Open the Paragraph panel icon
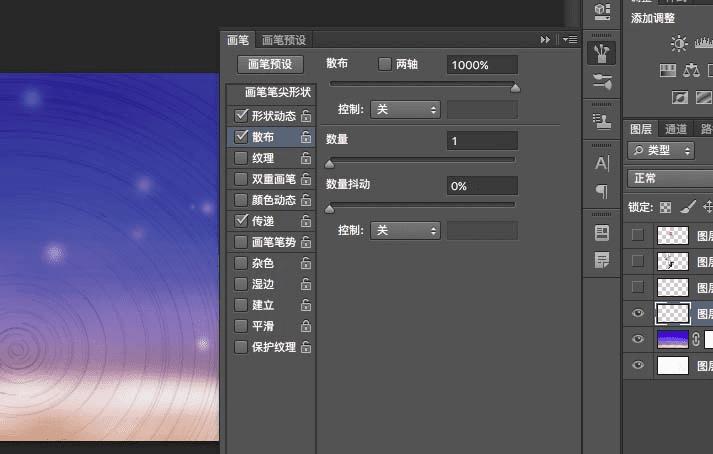Viewport: 713px width, 454px height. tap(602, 191)
